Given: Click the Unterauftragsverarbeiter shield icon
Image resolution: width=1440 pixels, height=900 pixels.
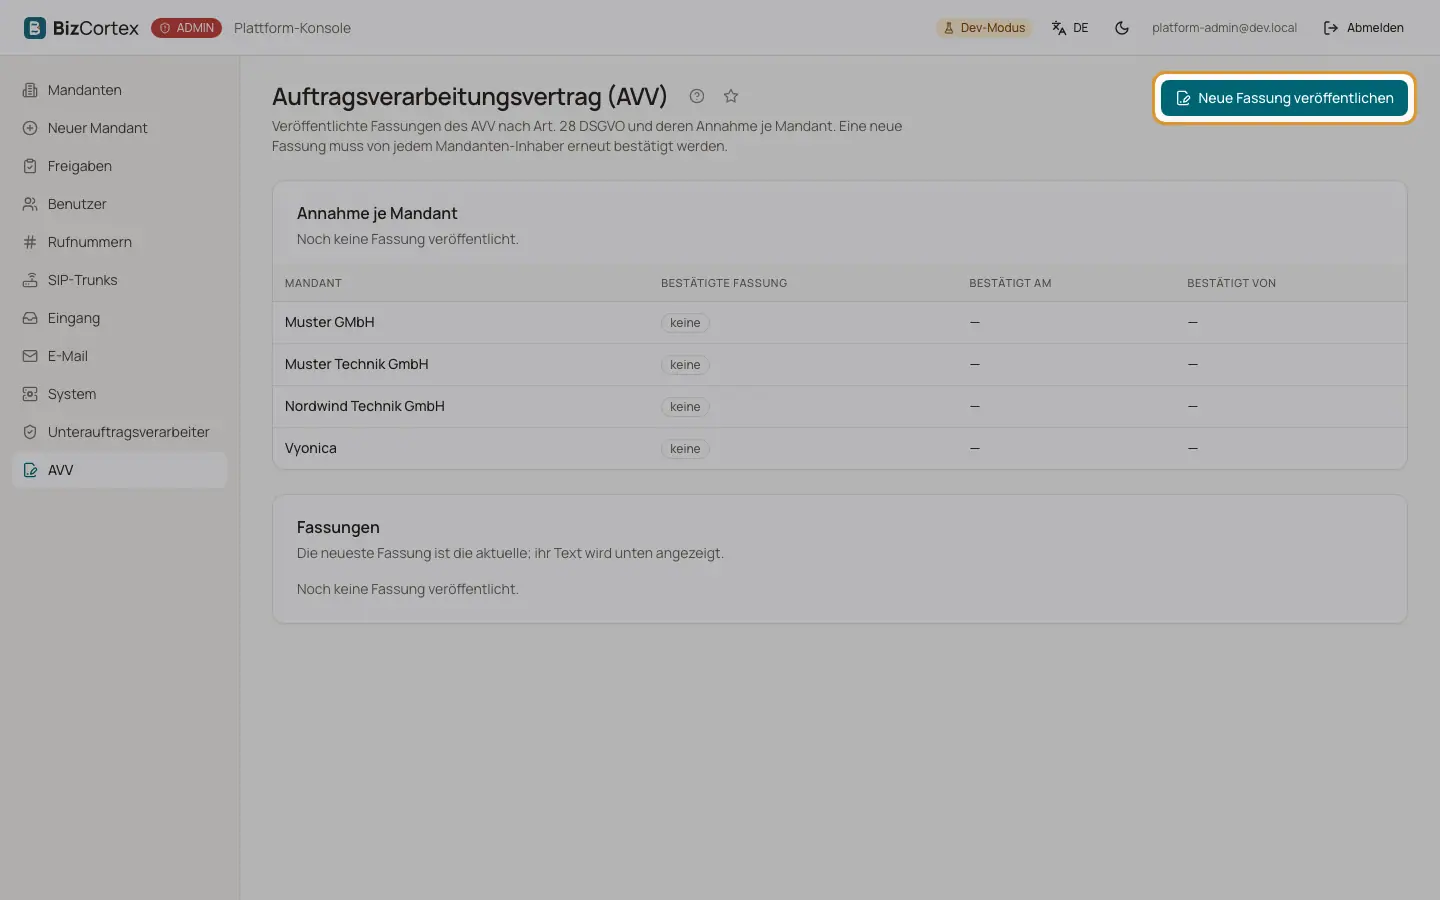Looking at the screenshot, I should tap(30, 432).
